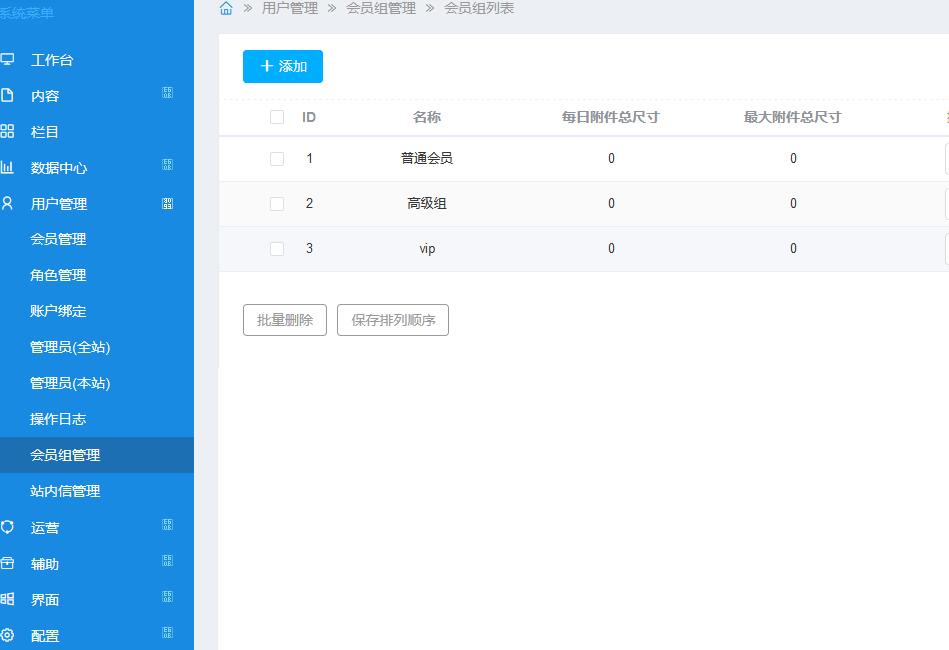Click the 栏目 grid icon
The image size is (949, 650).
8,132
